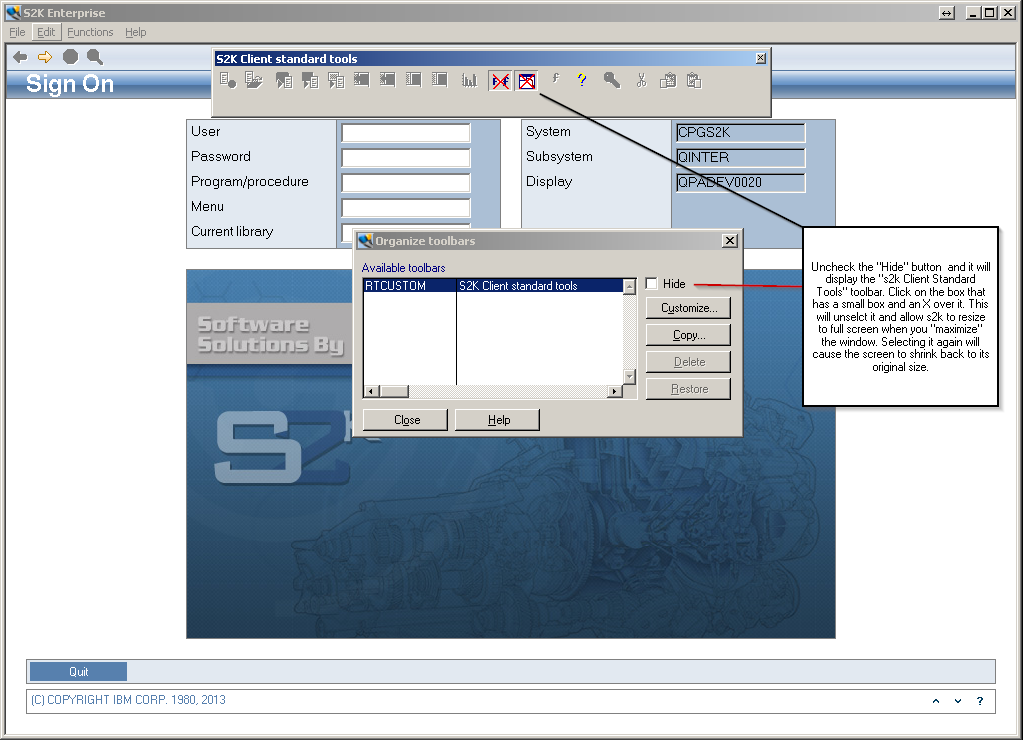Image resolution: width=1023 pixels, height=740 pixels.
Task: Close the S2K Client standard tools toolbar
Action: tap(761, 58)
